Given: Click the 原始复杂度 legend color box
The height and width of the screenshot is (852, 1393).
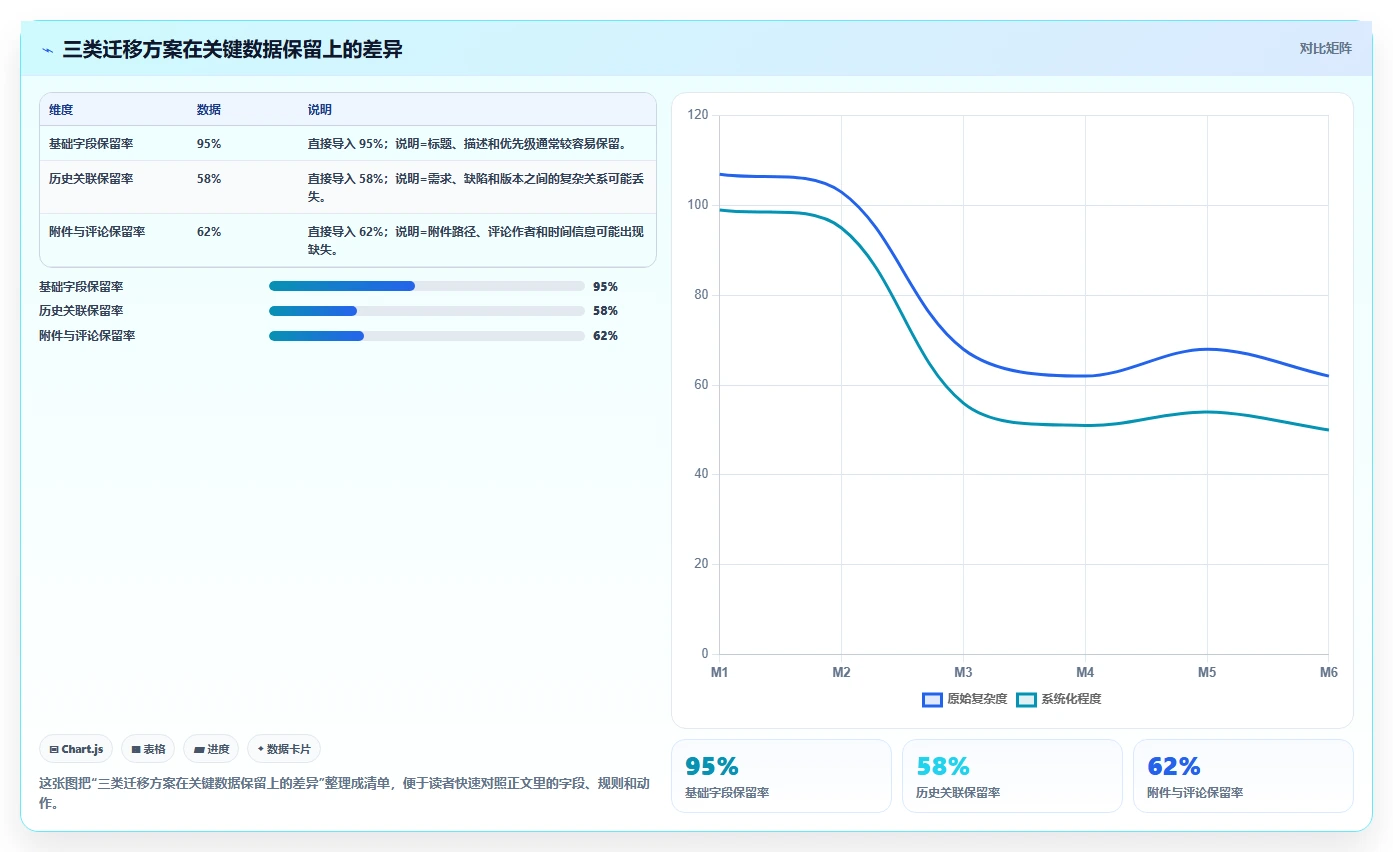Looking at the screenshot, I should (933, 699).
